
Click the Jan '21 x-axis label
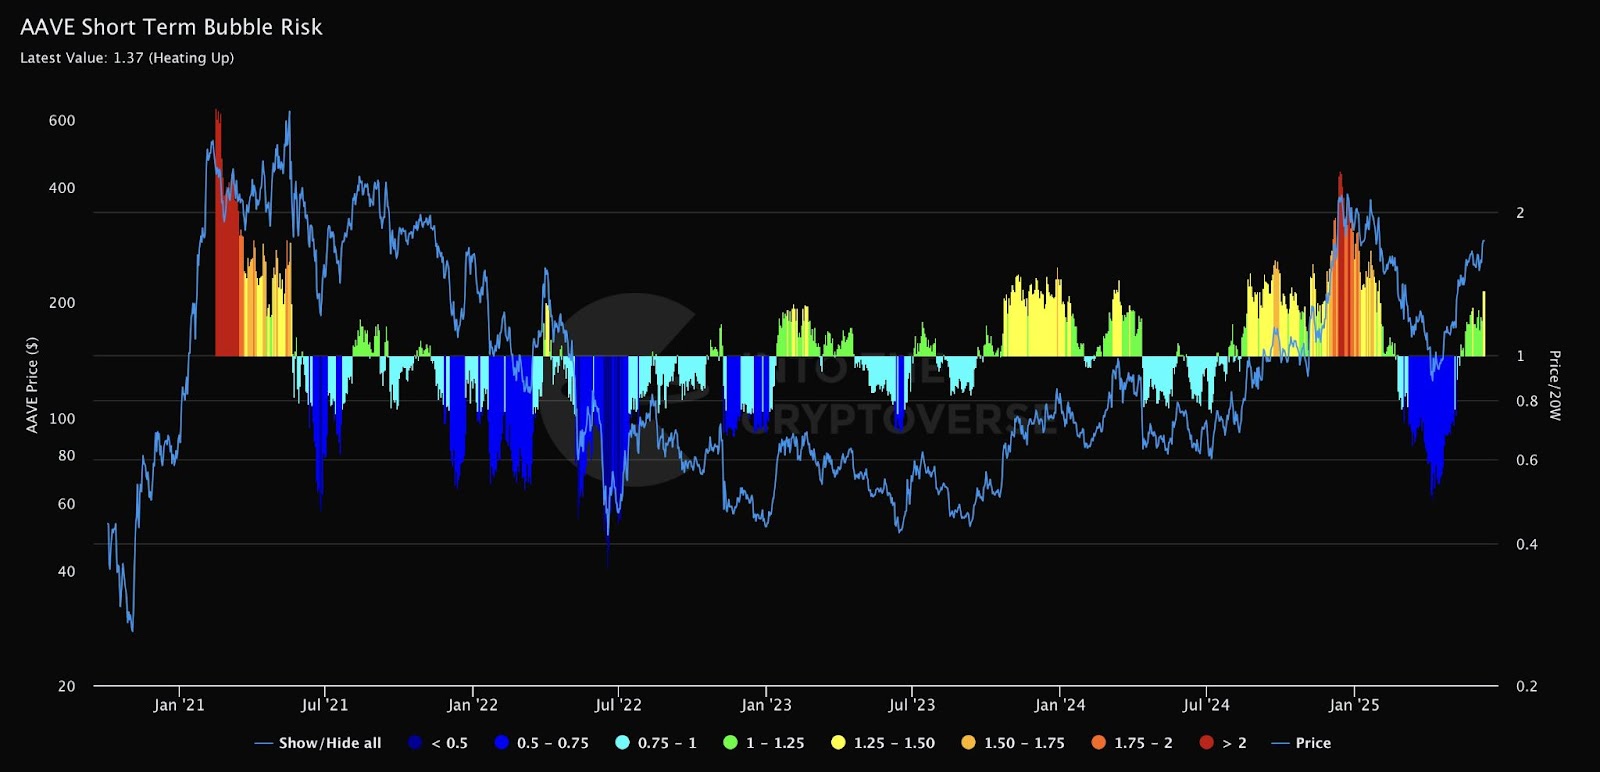pos(179,705)
